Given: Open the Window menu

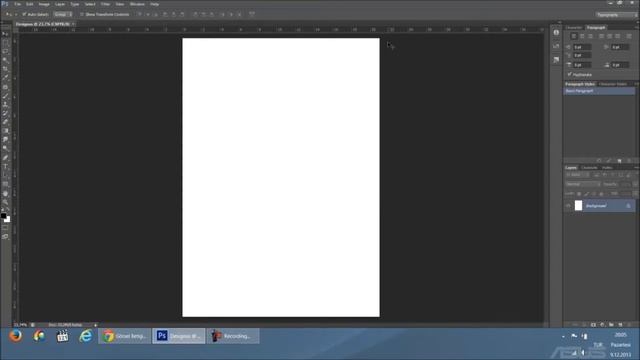Looking at the screenshot, I should (x=137, y=4).
